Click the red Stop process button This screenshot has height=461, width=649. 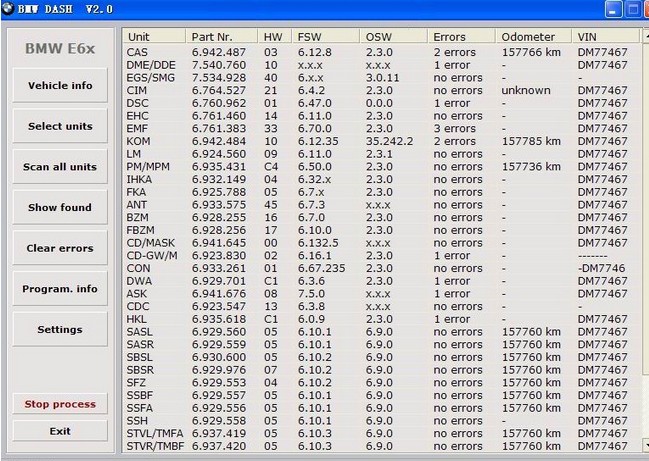pyautogui.click(x=60, y=404)
